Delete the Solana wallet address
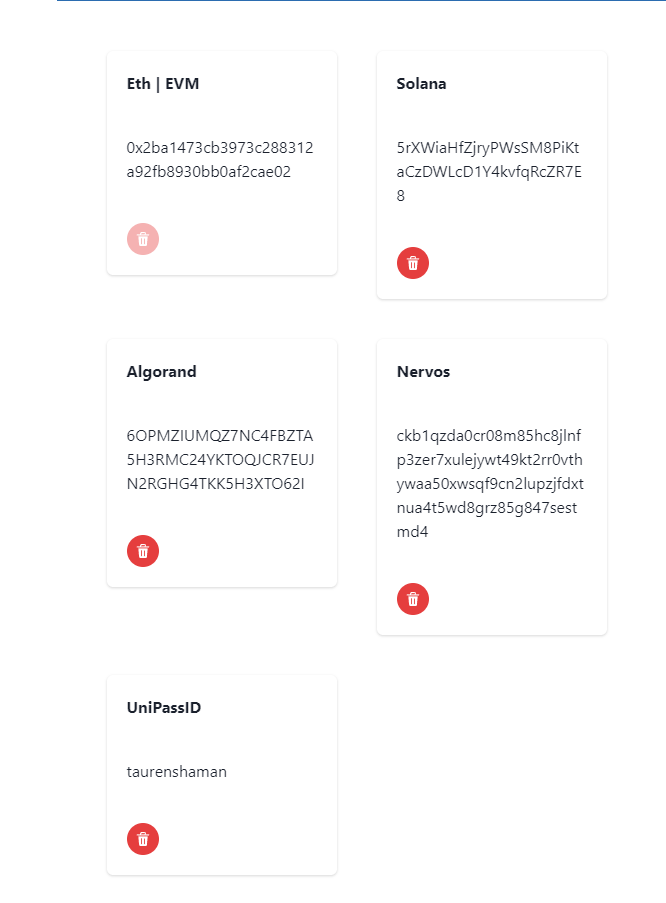Image resolution: width=666 pixels, height=903 pixels. click(413, 263)
